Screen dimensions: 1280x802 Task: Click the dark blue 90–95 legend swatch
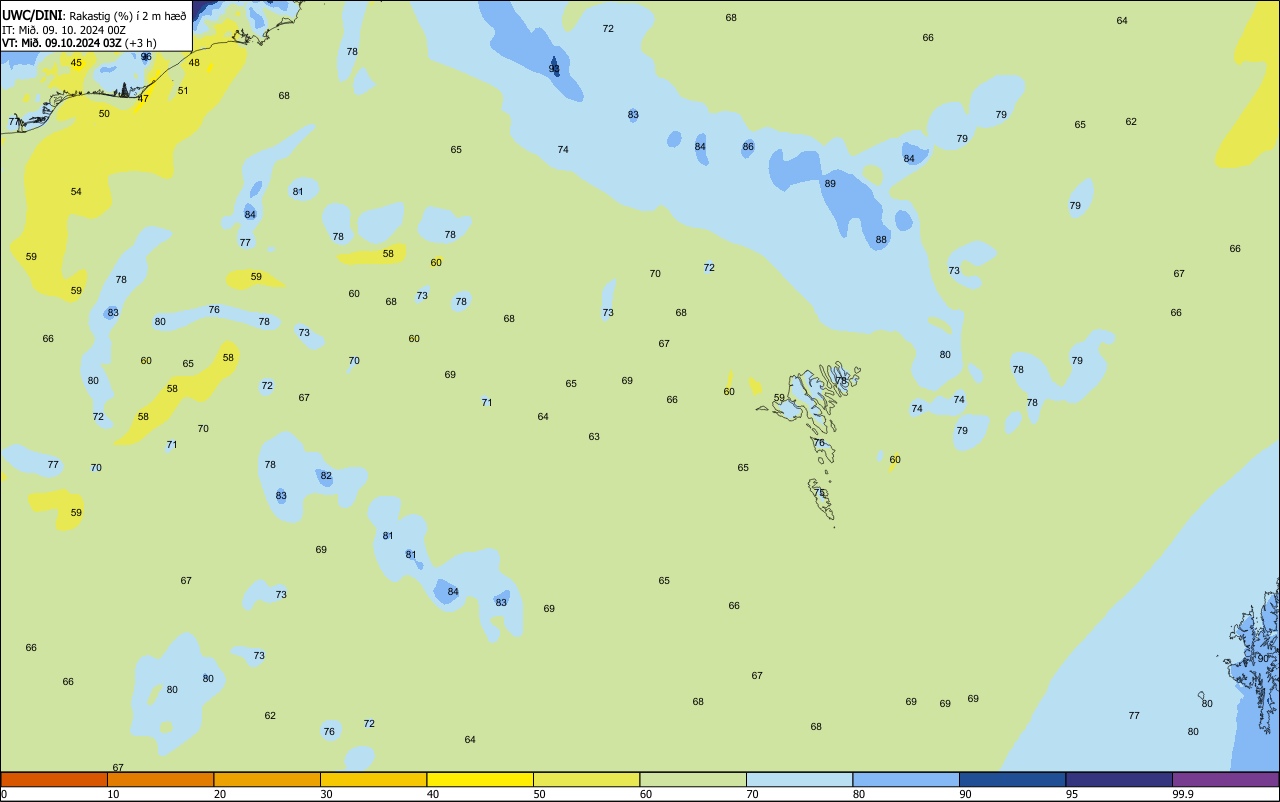tap(1012, 779)
